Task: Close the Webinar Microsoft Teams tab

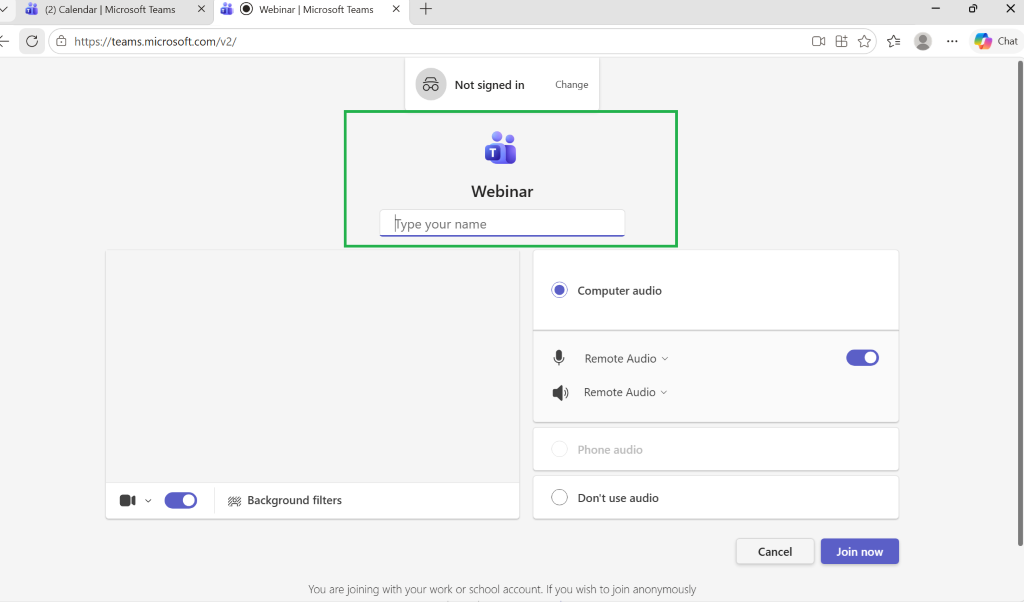Action: pyautogui.click(x=396, y=9)
